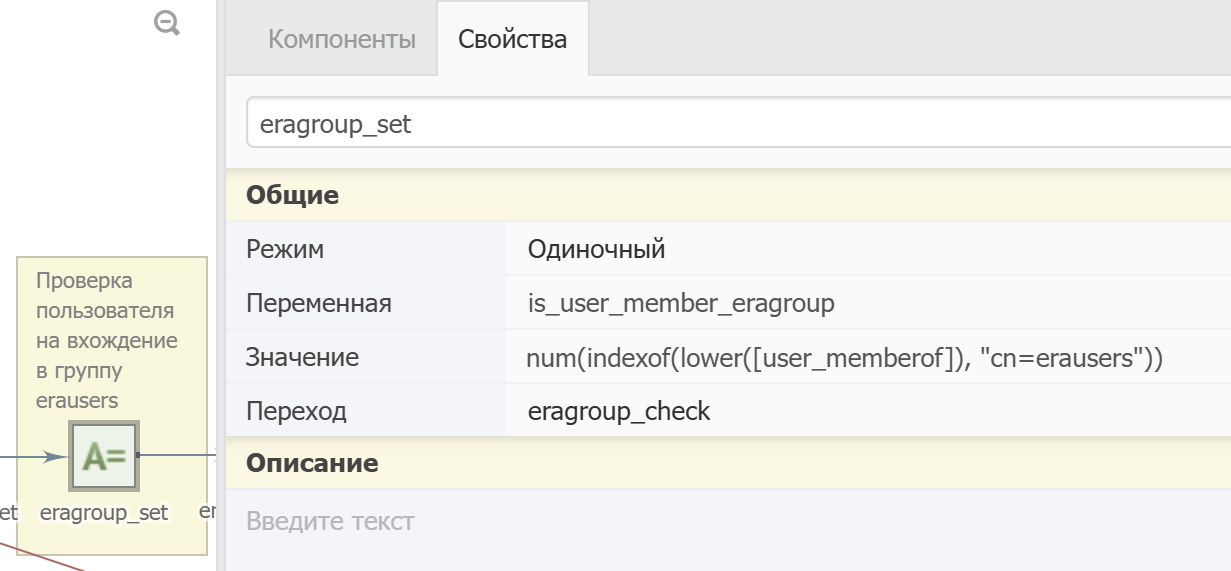Switch to the Компоненты tab
The height and width of the screenshot is (571, 1231).
tap(342, 39)
